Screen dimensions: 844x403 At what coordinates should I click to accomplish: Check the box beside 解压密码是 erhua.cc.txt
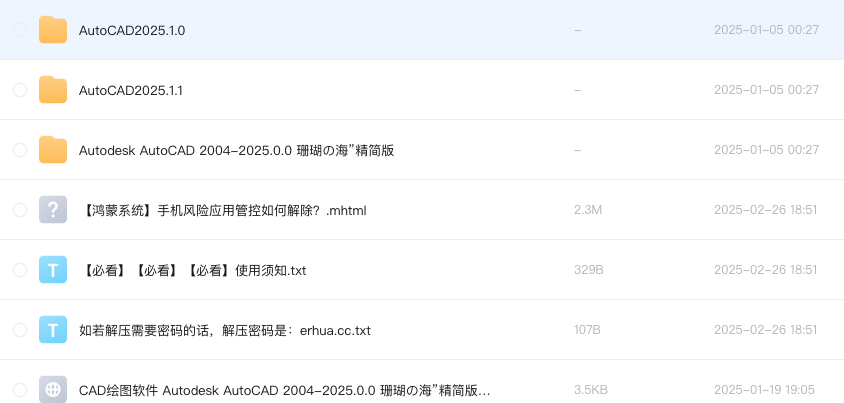(20, 330)
